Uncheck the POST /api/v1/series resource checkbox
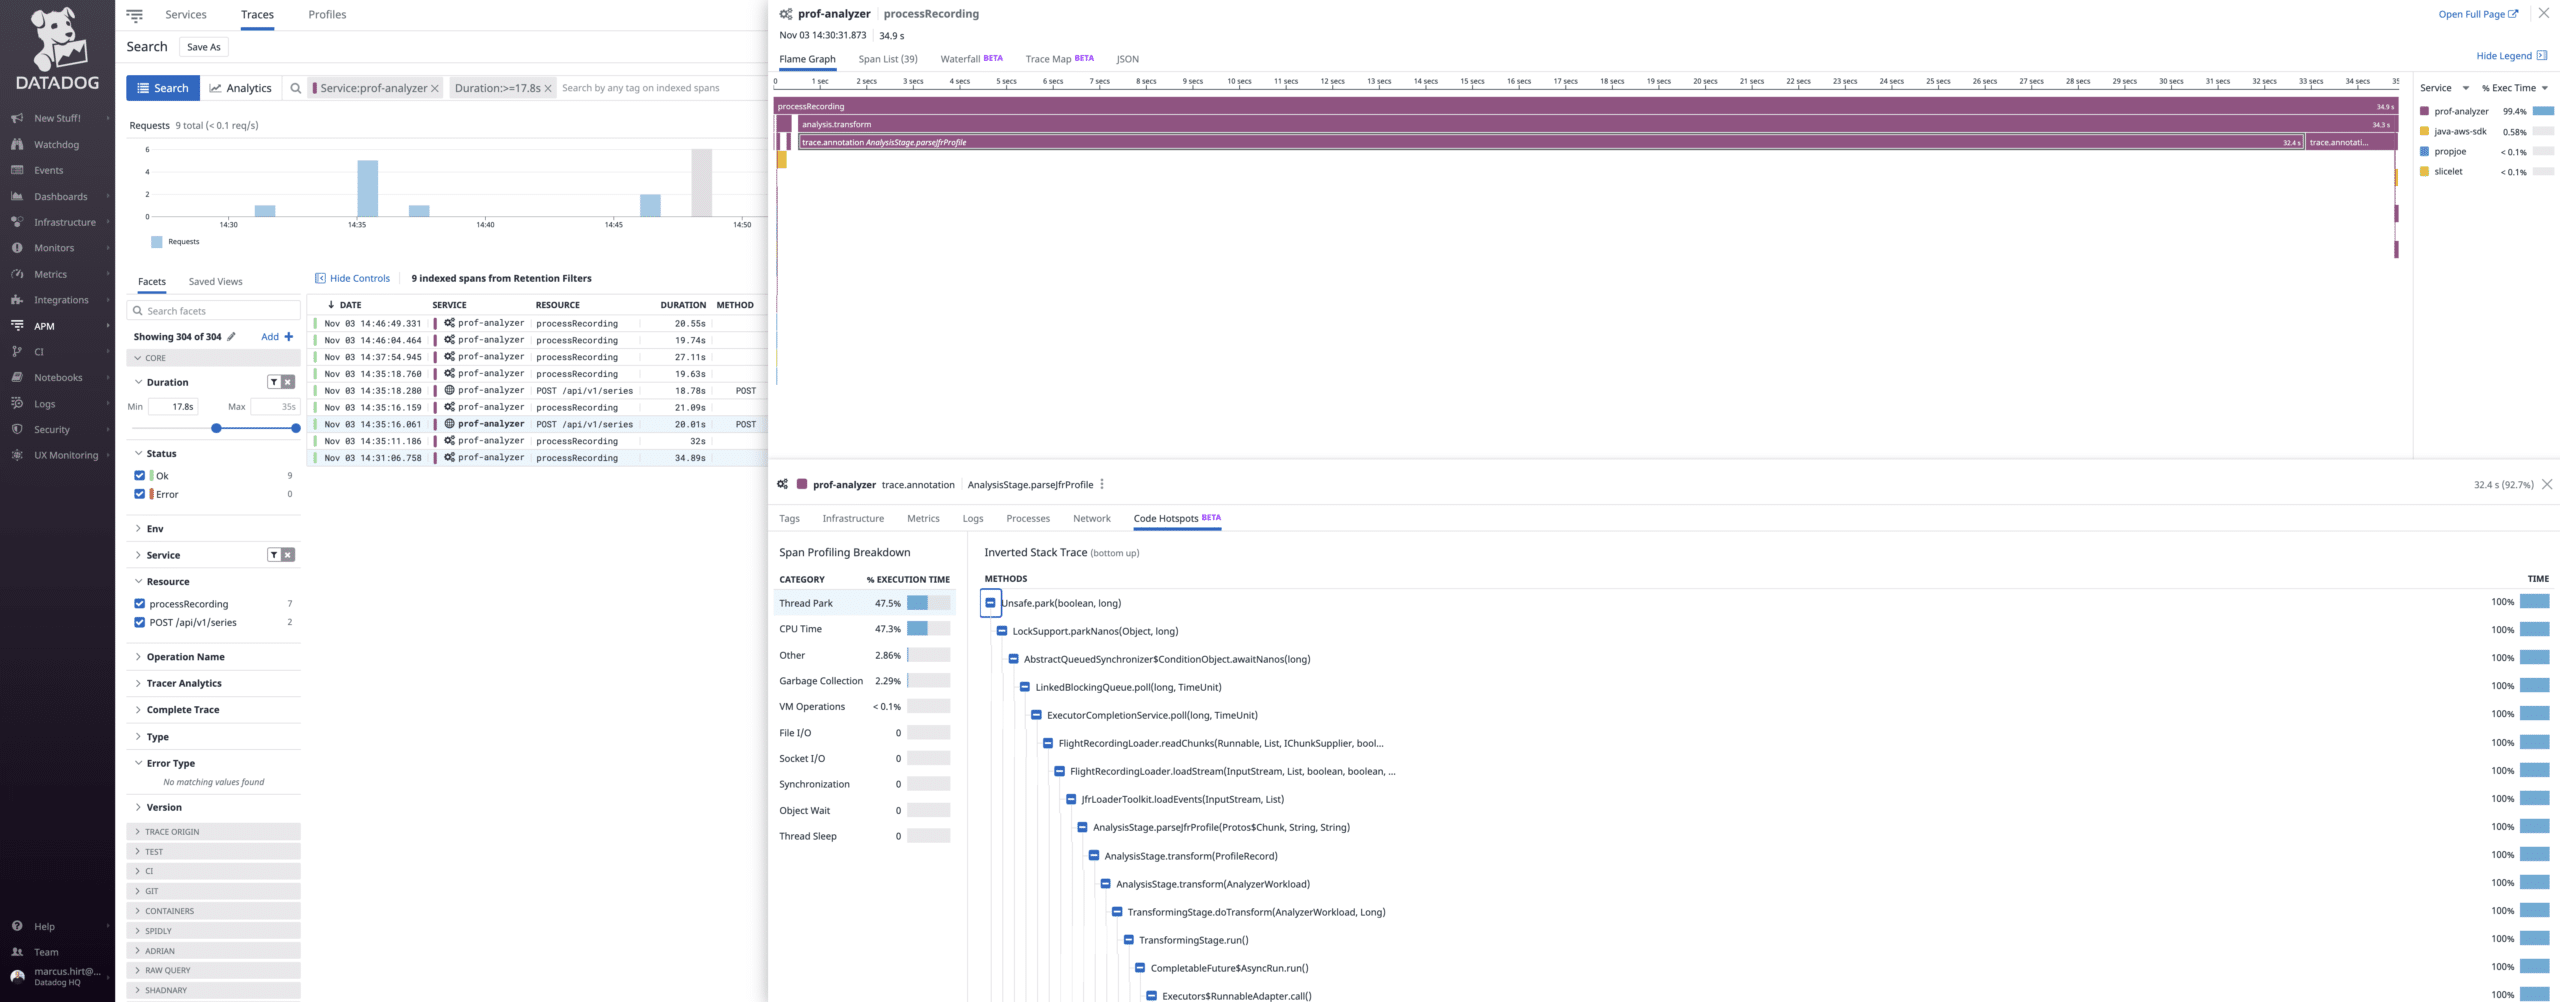The height and width of the screenshot is (1002, 2560). click(x=139, y=622)
